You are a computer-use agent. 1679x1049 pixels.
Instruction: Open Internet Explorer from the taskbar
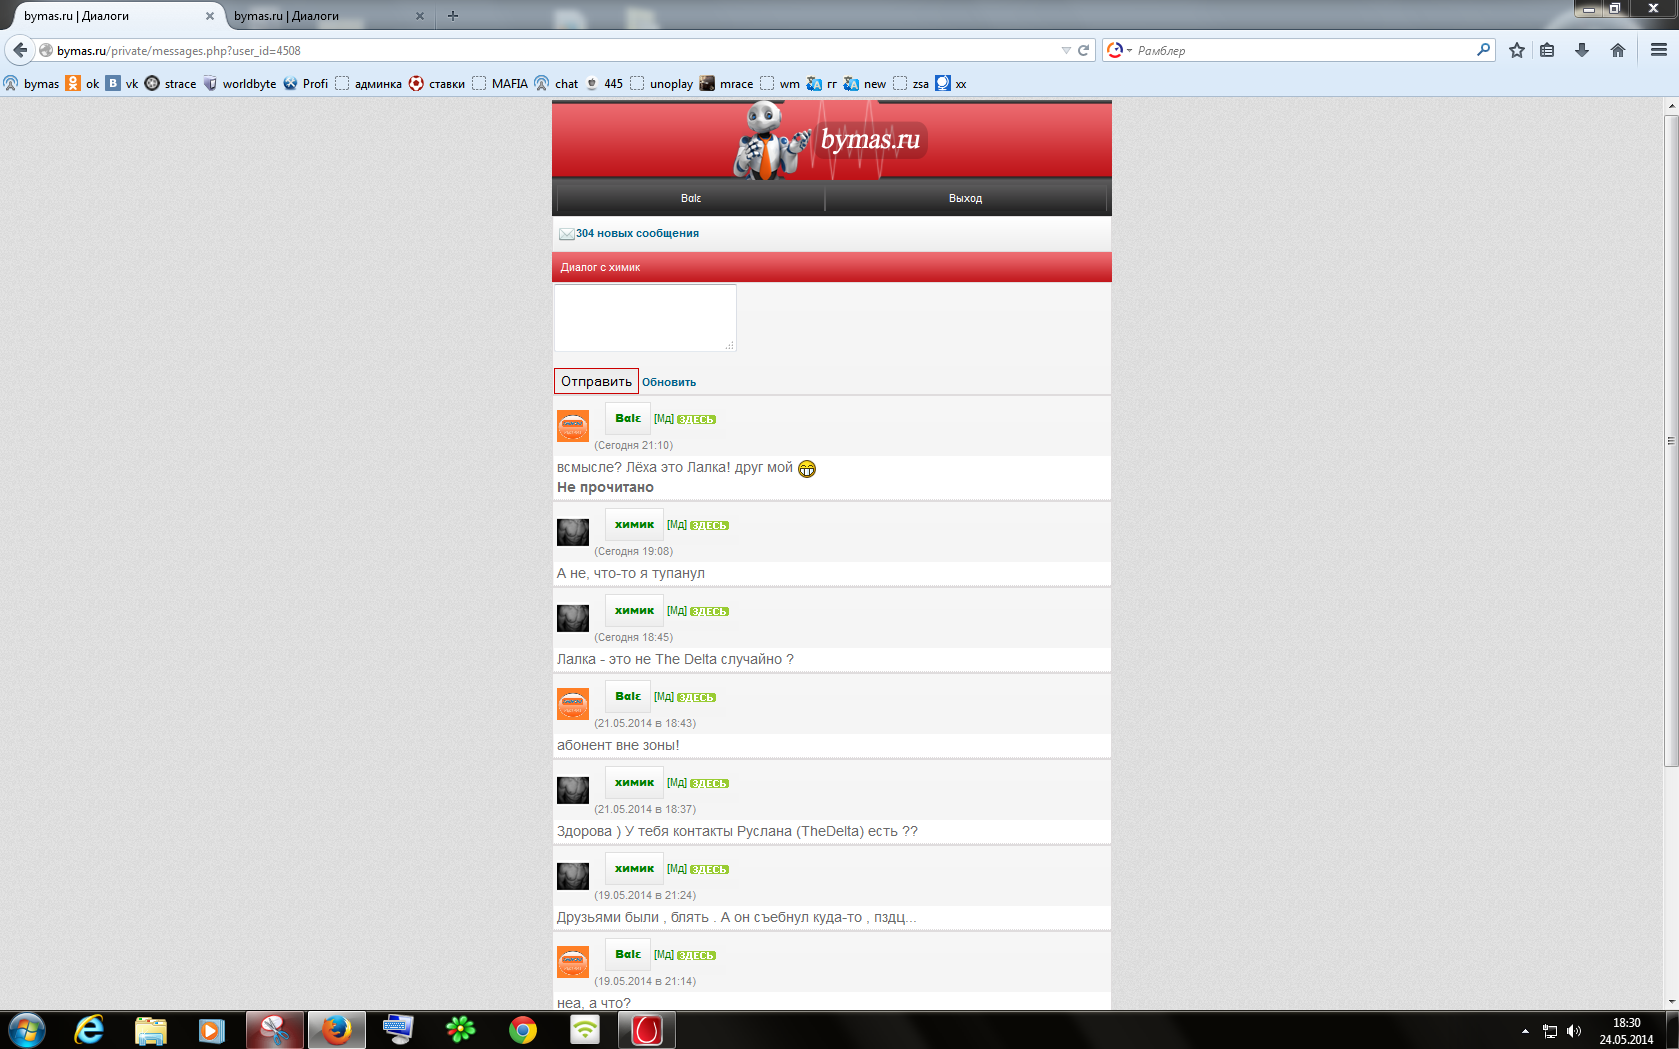point(89,1029)
